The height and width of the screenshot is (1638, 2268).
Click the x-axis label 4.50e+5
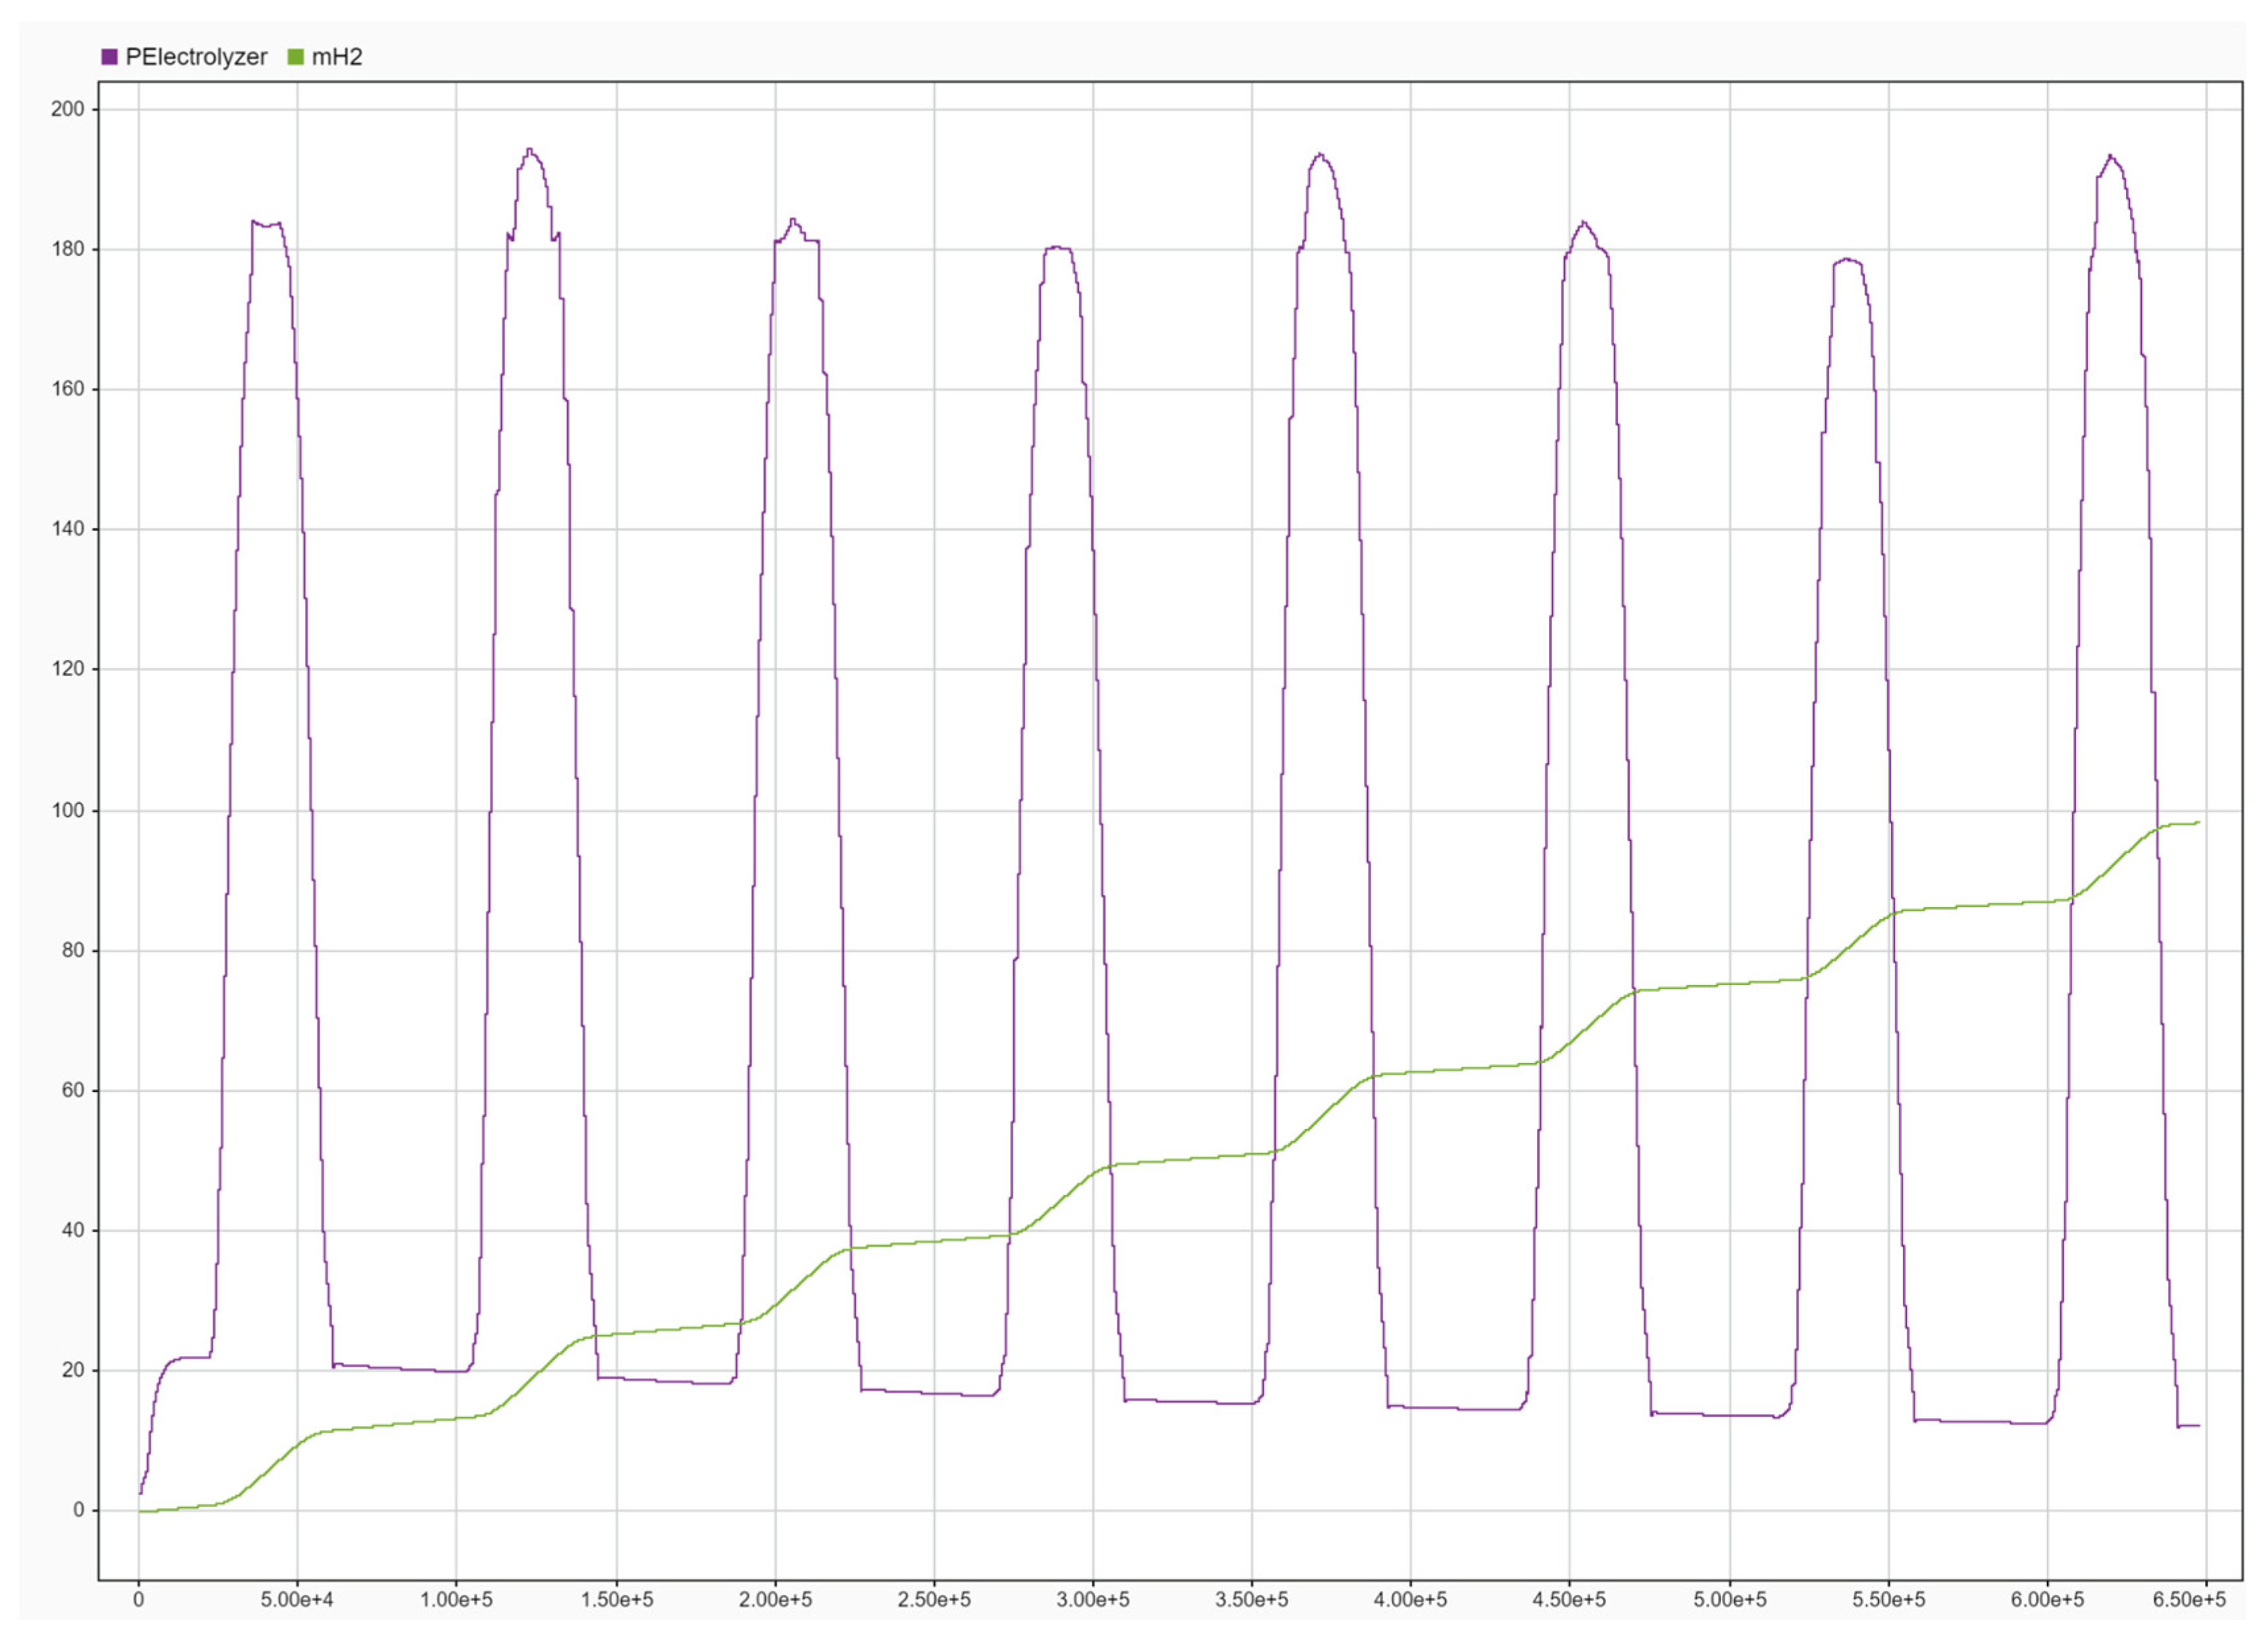1570,1600
